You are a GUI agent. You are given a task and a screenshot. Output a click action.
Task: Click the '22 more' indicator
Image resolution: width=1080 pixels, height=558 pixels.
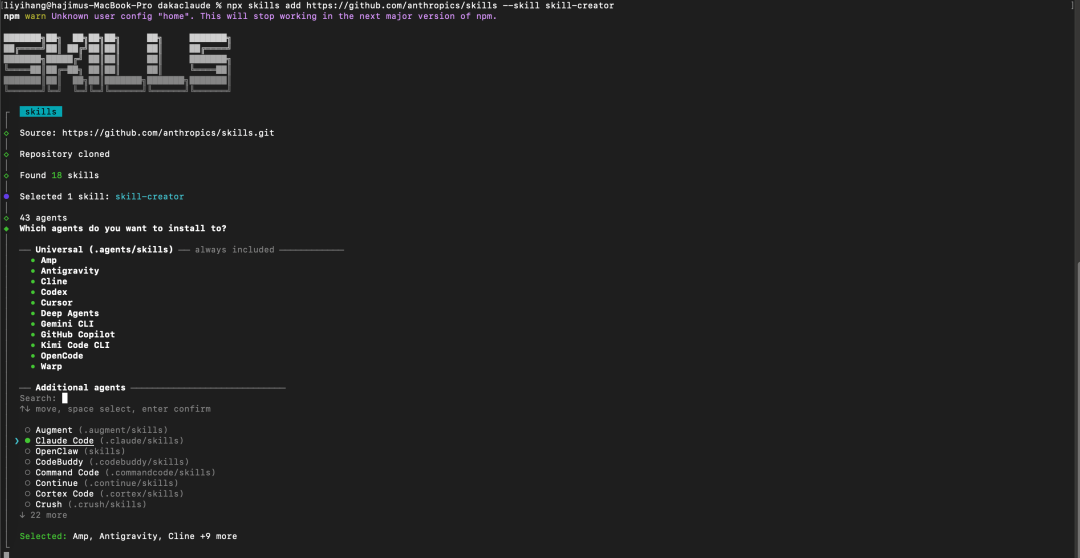[43, 515]
